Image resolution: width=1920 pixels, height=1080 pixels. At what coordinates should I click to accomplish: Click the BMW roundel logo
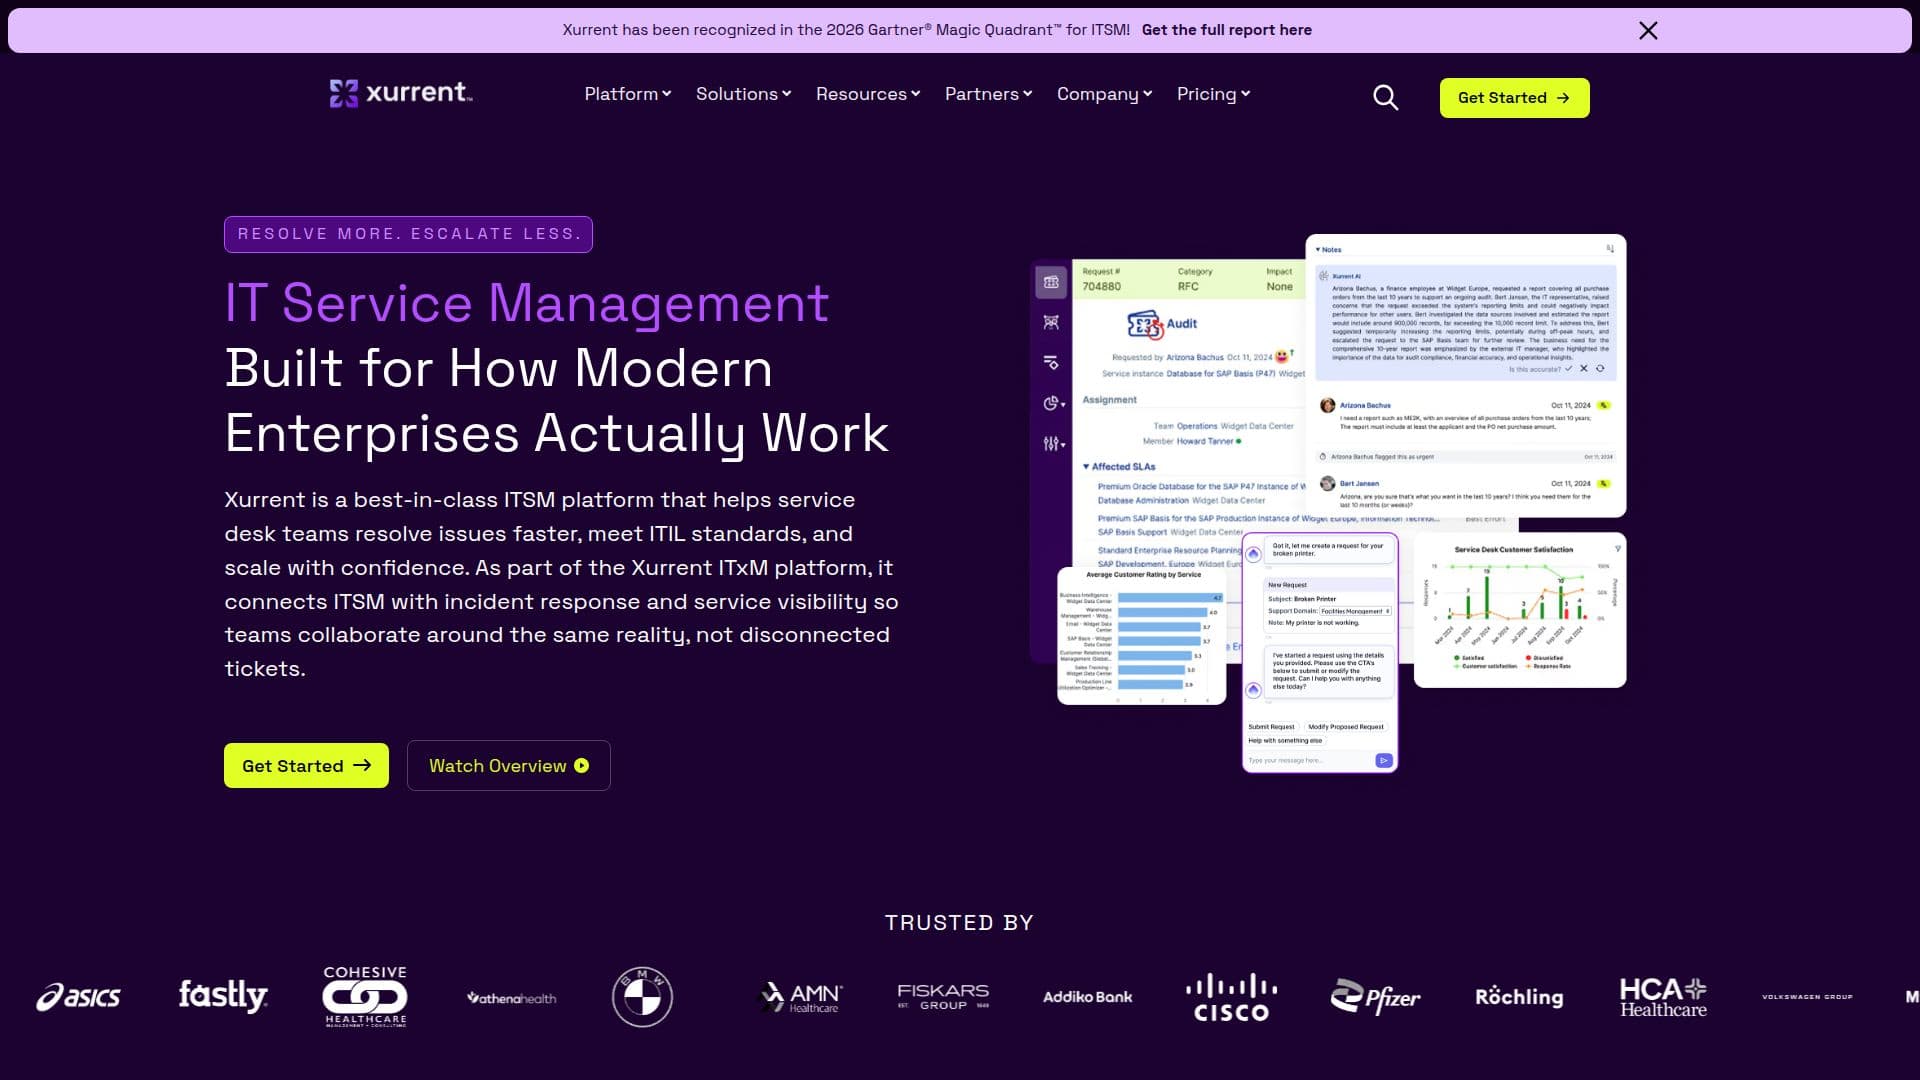tap(642, 997)
